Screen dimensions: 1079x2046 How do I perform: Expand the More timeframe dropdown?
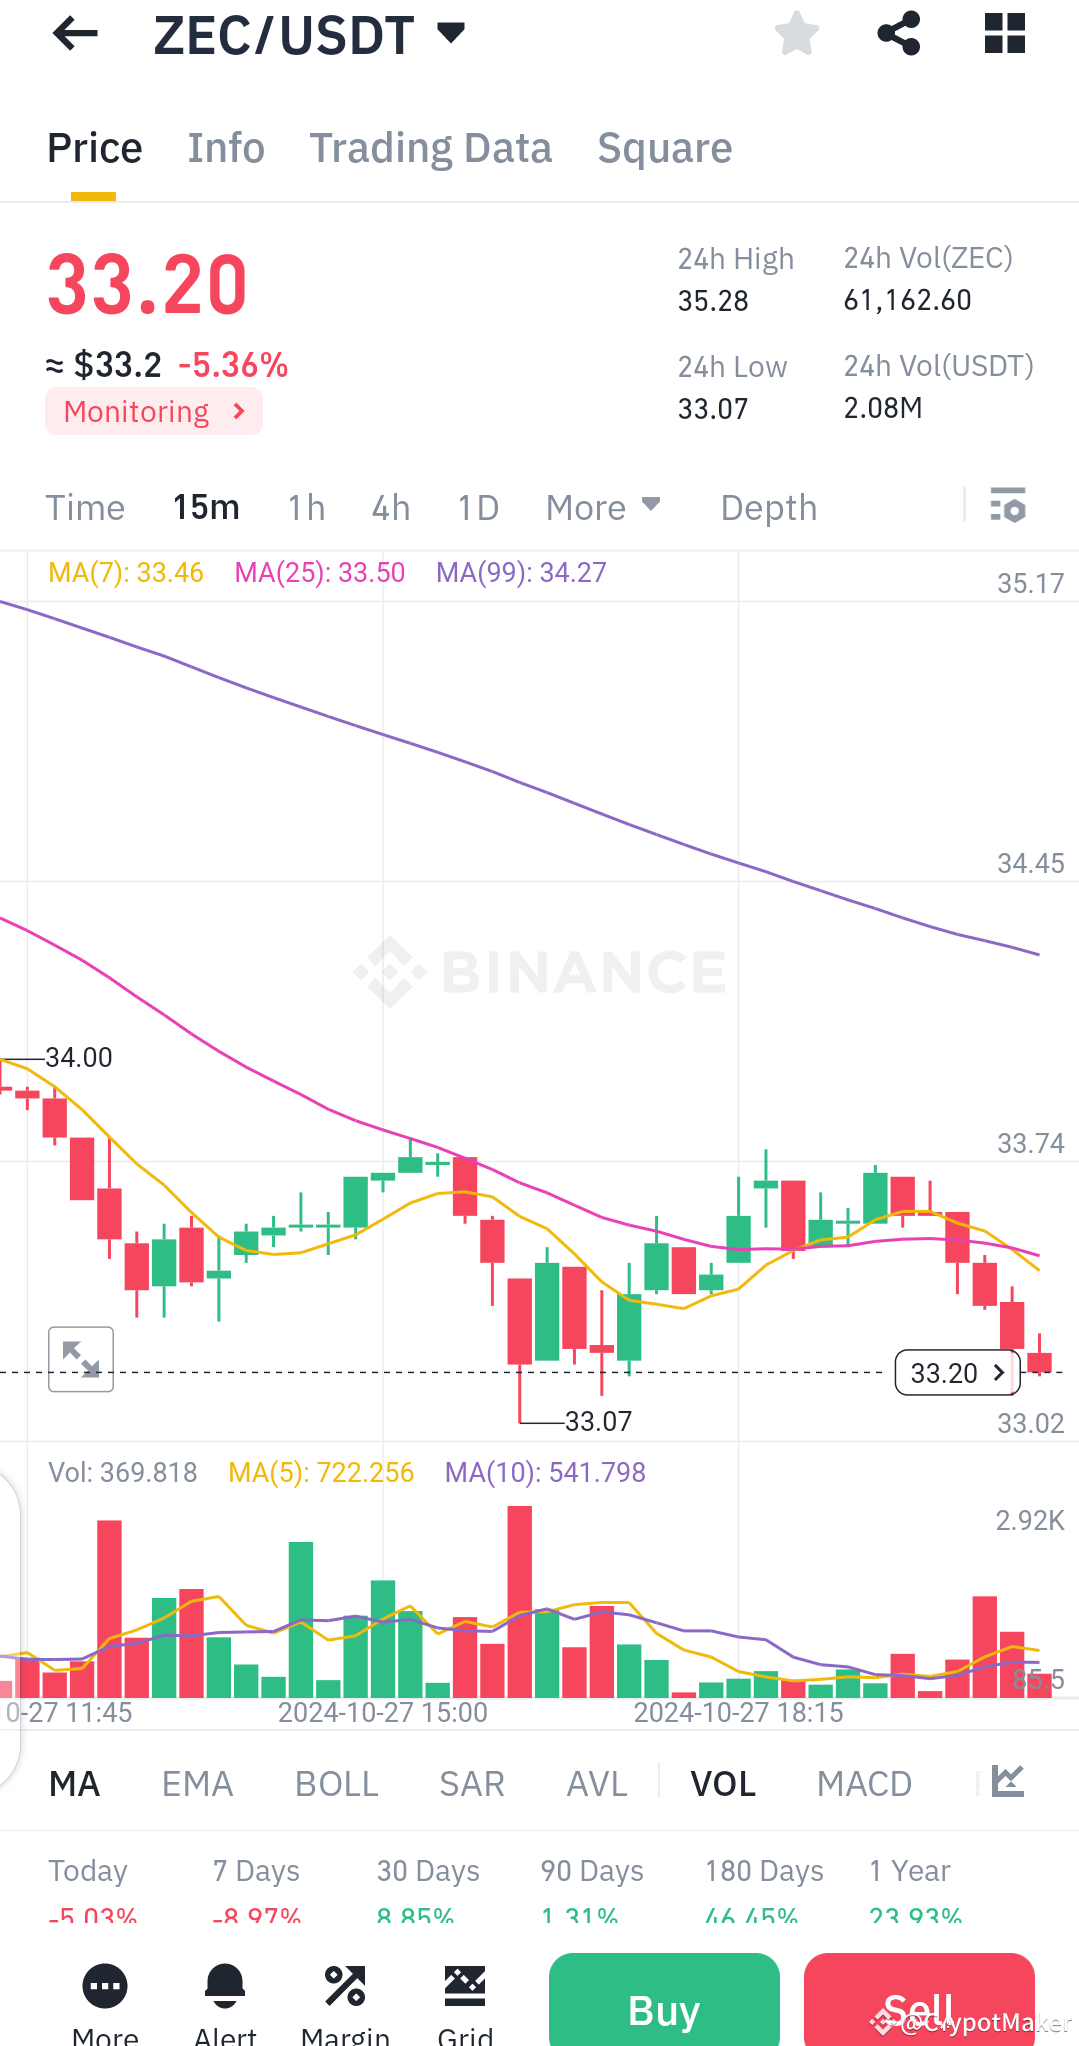pyautogui.click(x=602, y=507)
